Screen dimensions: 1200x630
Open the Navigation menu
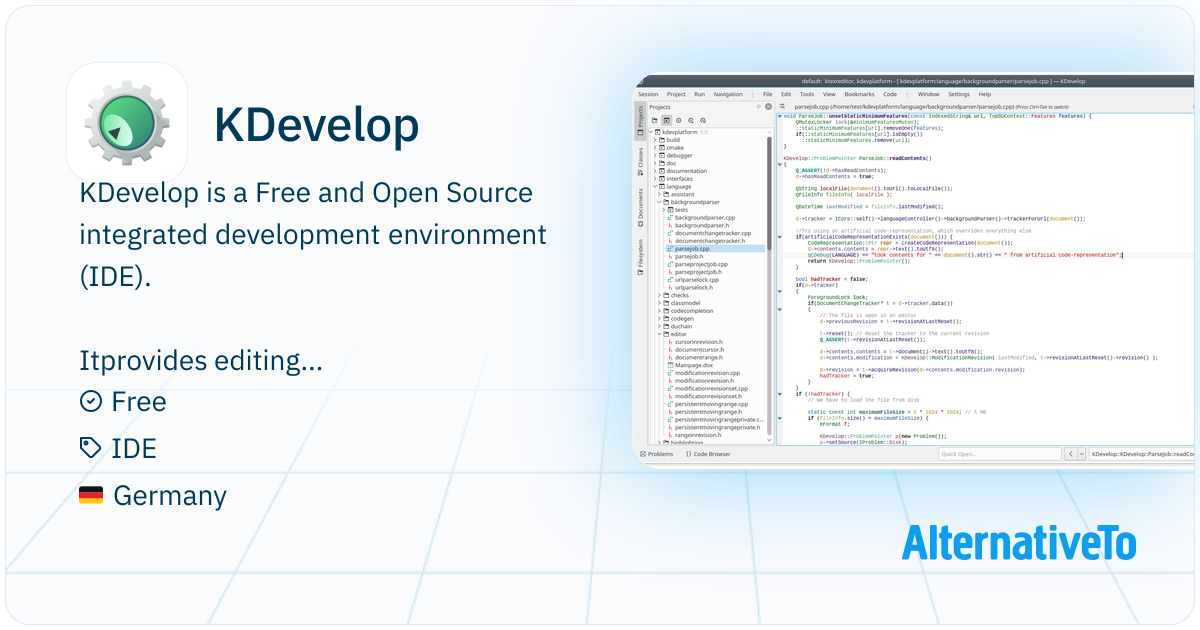pyautogui.click(x=728, y=94)
